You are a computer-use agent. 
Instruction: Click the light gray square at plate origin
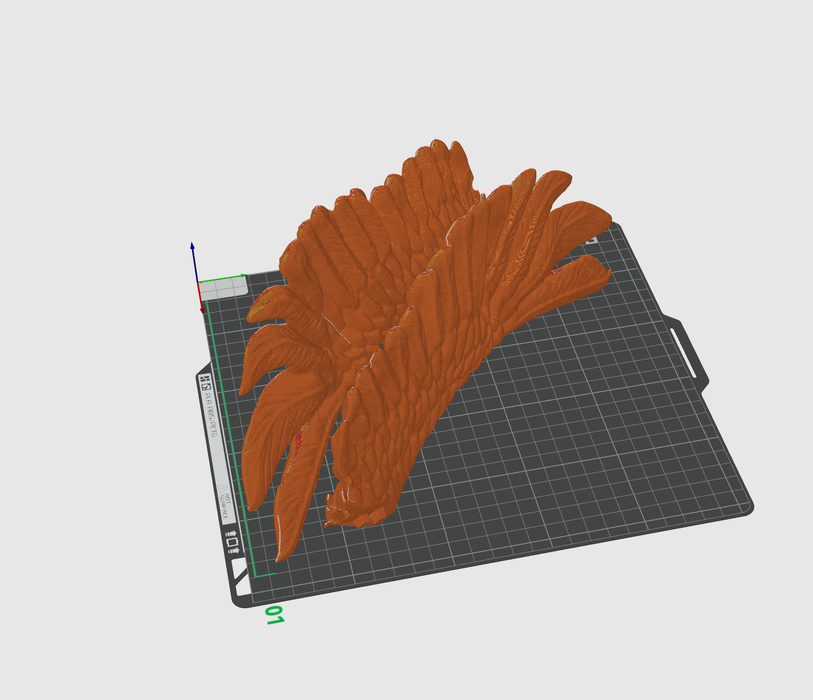(223, 288)
